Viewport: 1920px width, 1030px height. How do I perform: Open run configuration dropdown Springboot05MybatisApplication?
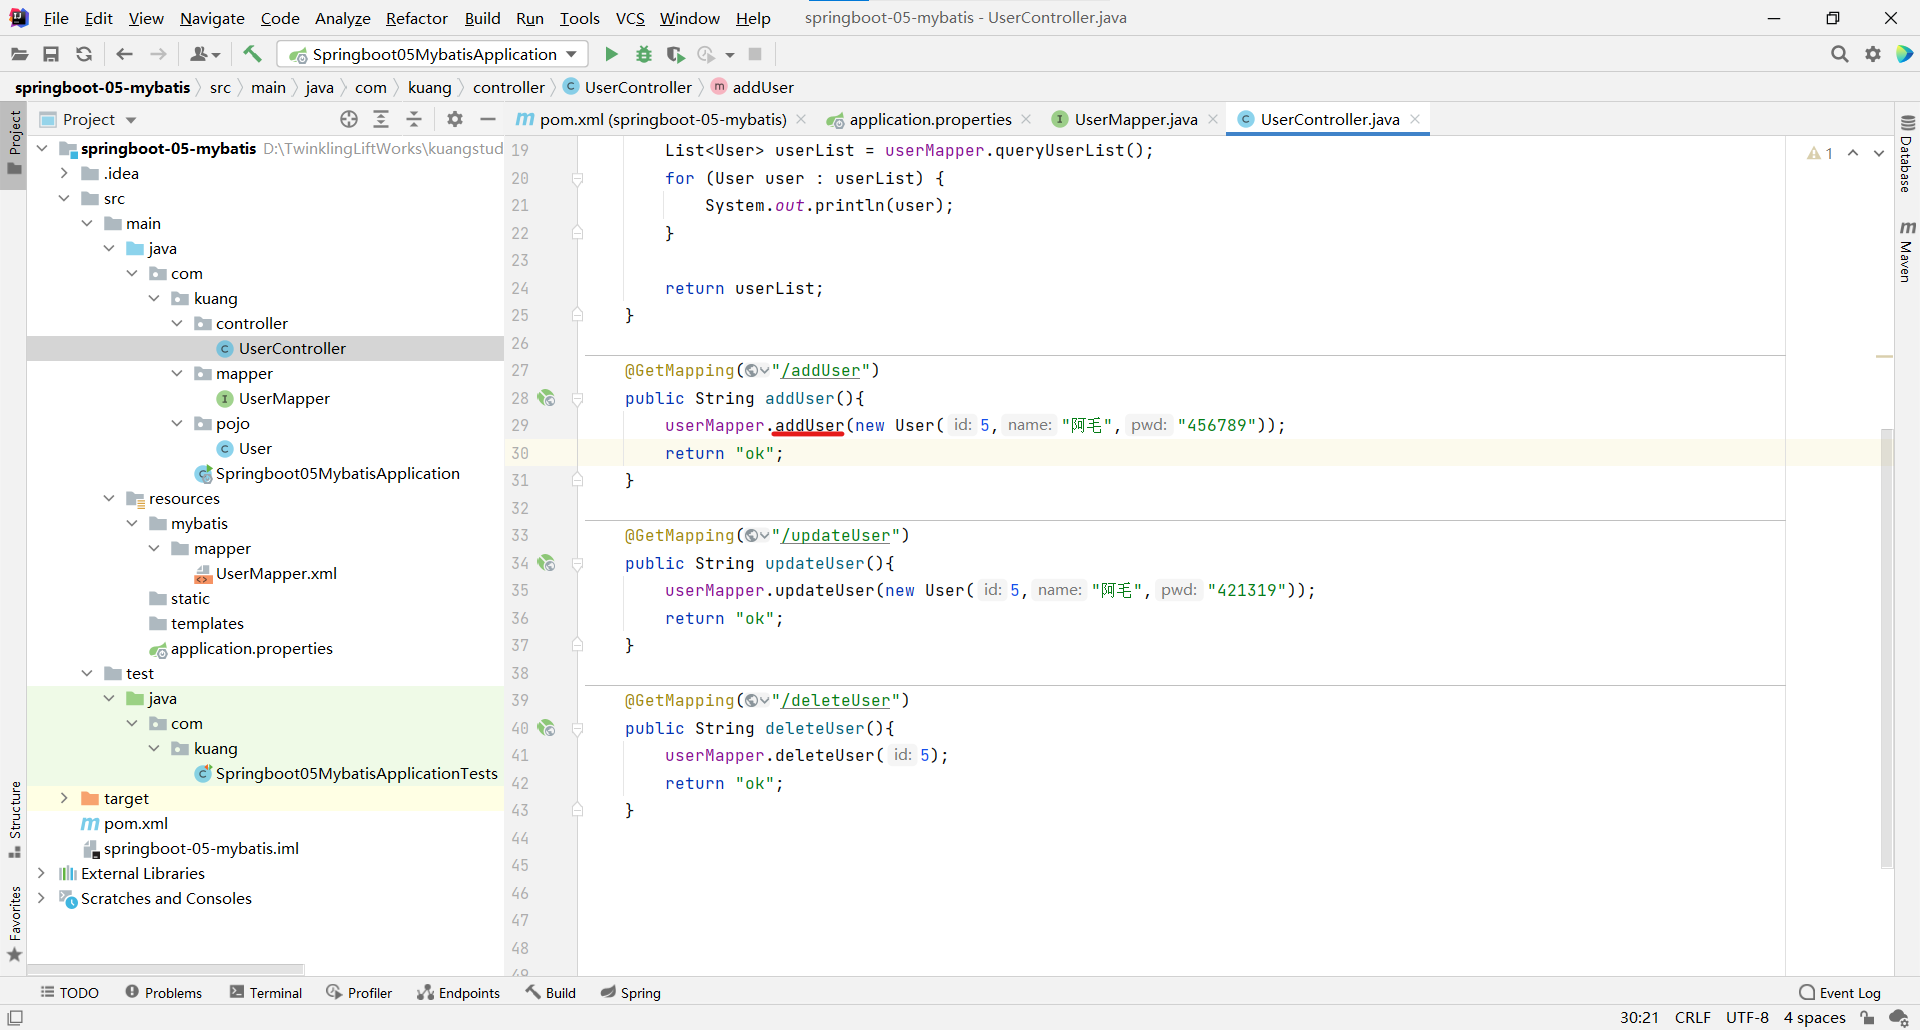click(433, 54)
